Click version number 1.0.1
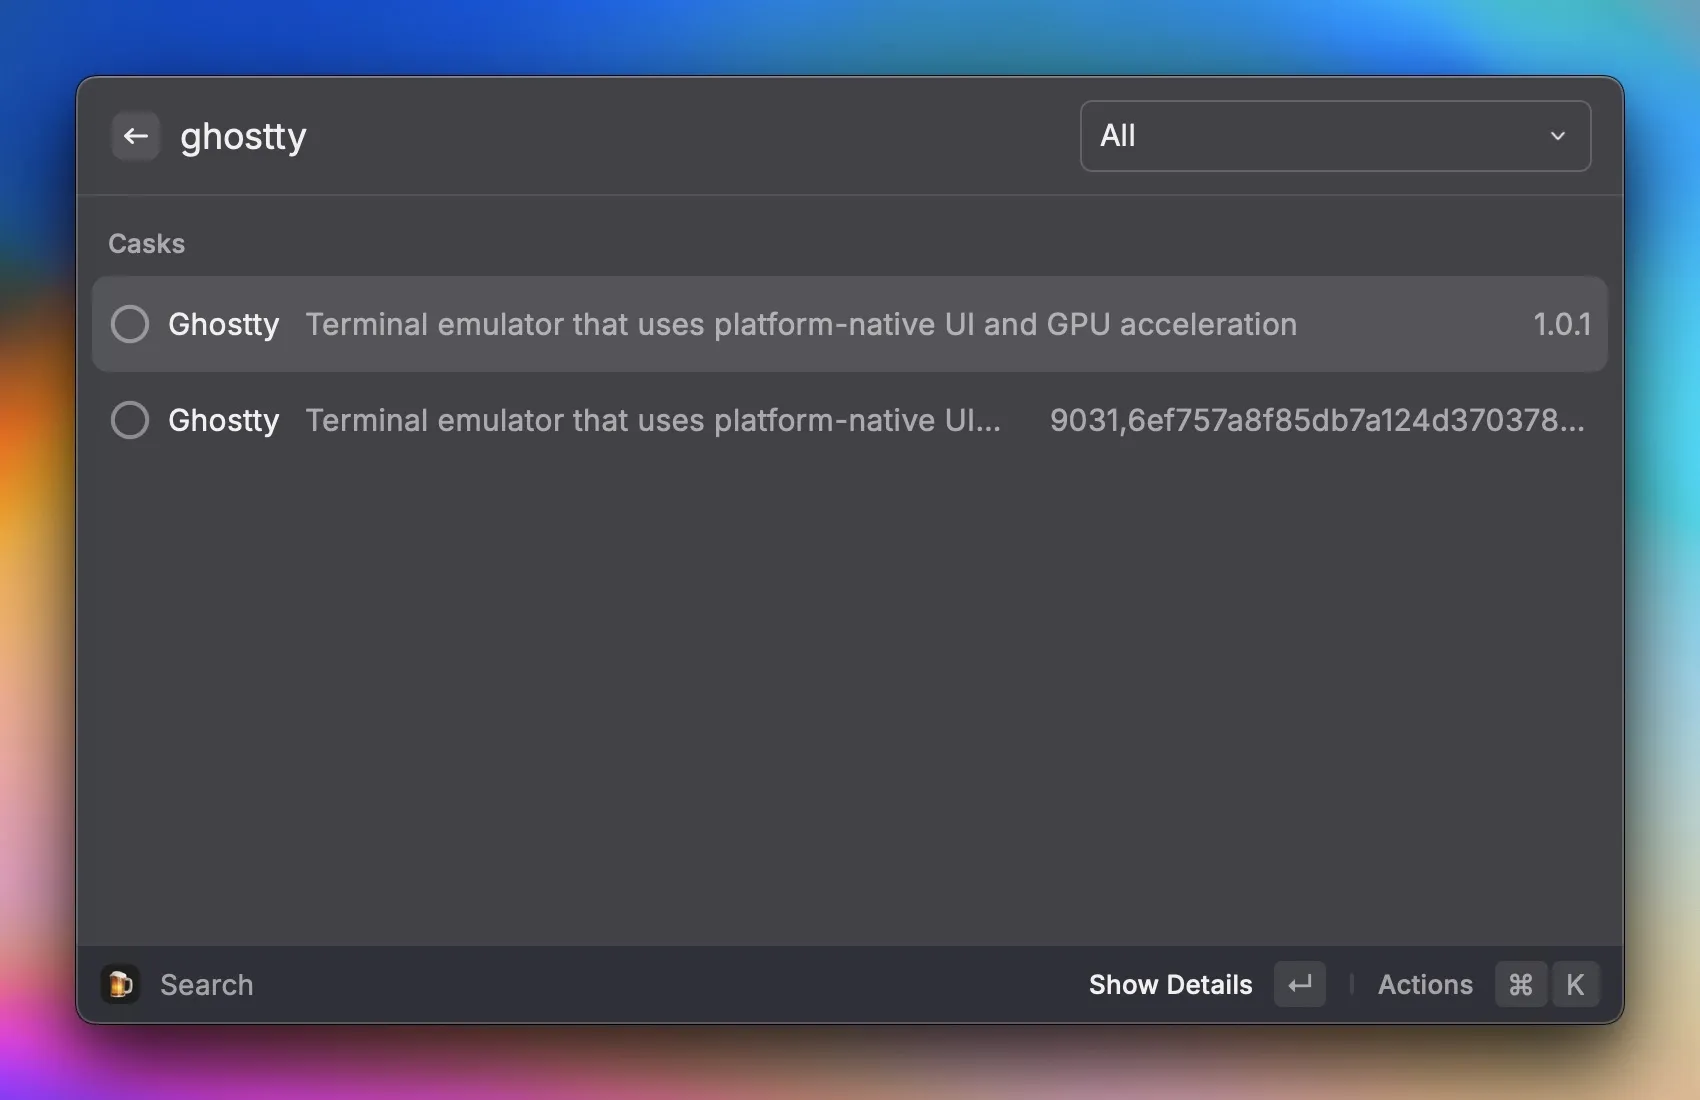 click(1561, 324)
